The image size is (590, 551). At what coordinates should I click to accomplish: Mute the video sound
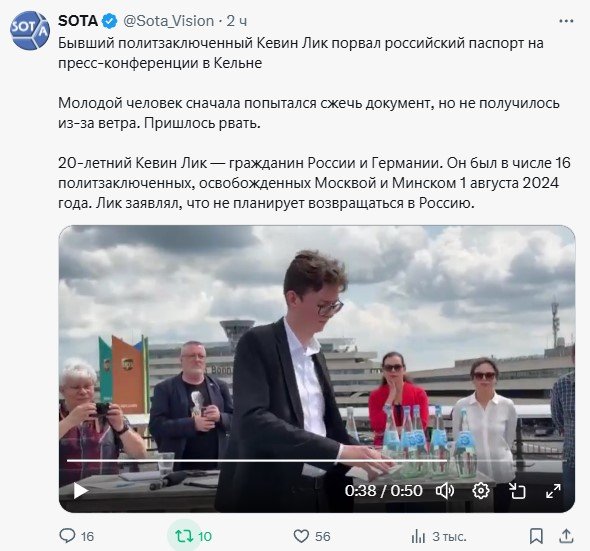pos(445,491)
